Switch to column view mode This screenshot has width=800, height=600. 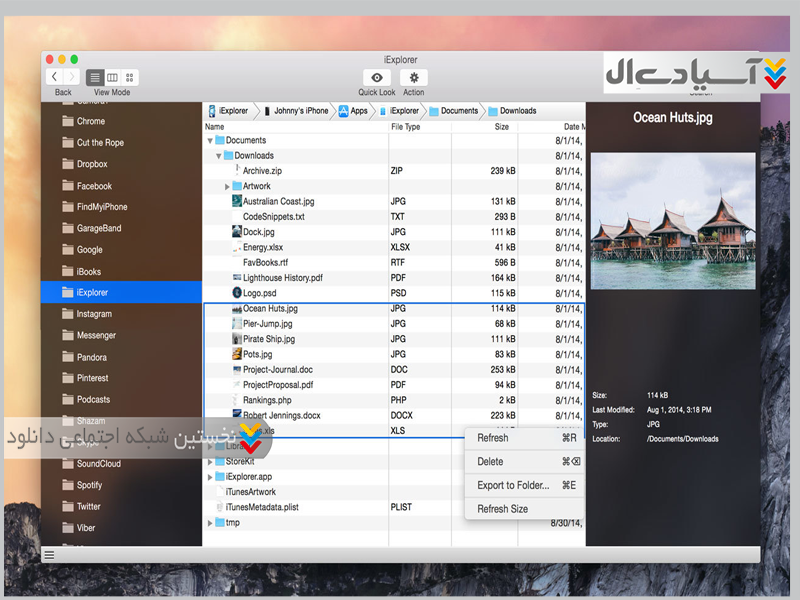point(113,77)
